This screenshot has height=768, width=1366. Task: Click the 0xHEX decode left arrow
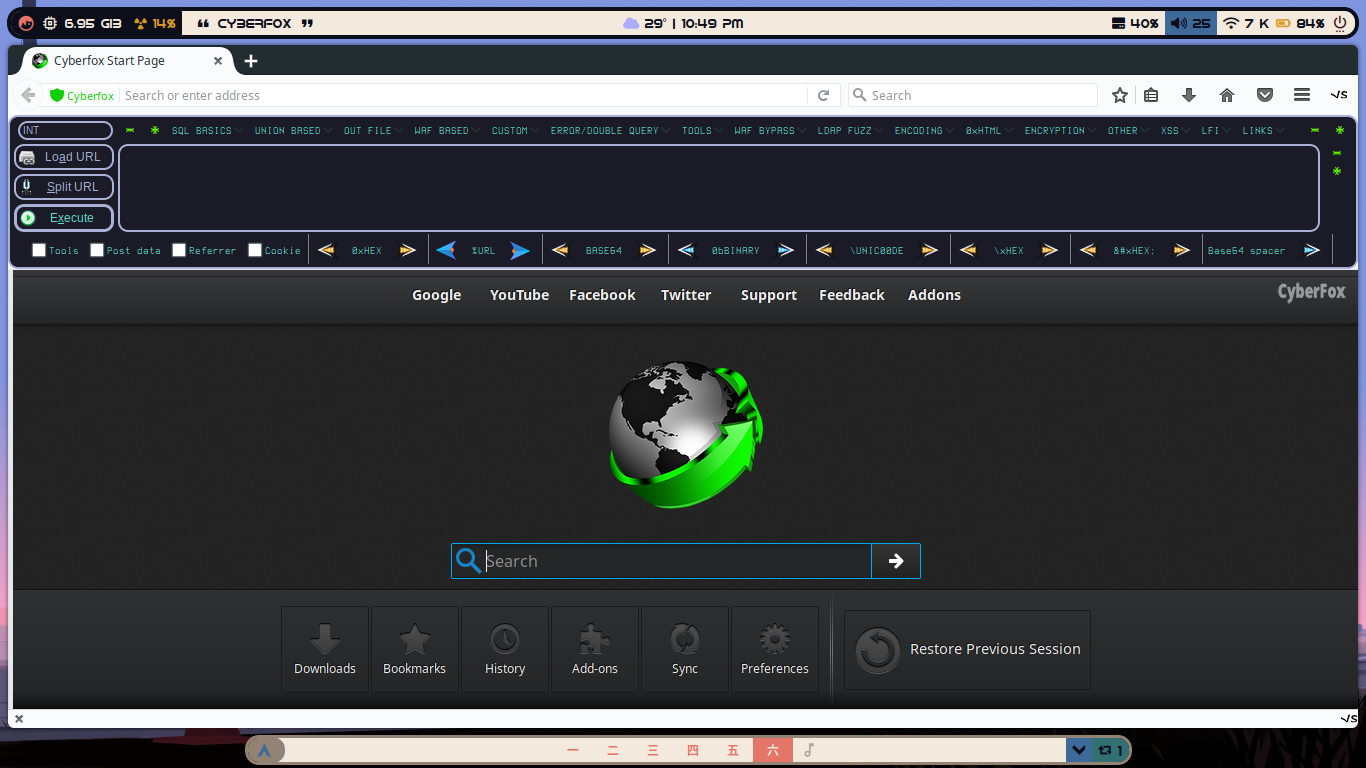click(326, 250)
